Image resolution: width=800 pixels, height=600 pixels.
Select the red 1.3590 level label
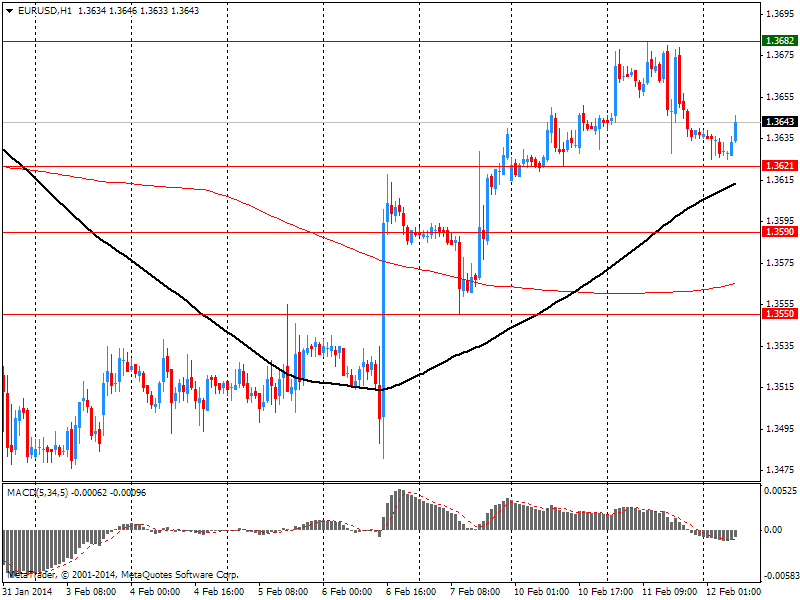(780, 232)
